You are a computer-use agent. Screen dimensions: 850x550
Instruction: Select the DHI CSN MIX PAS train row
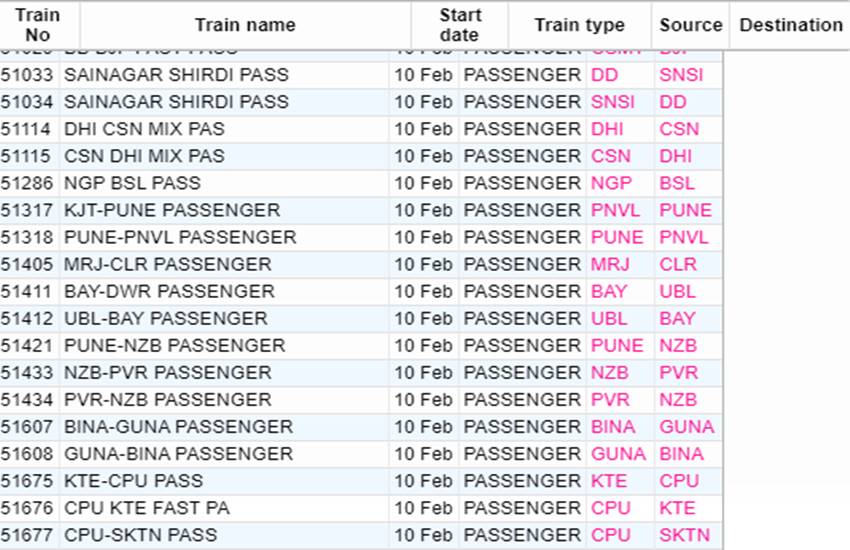click(361, 129)
